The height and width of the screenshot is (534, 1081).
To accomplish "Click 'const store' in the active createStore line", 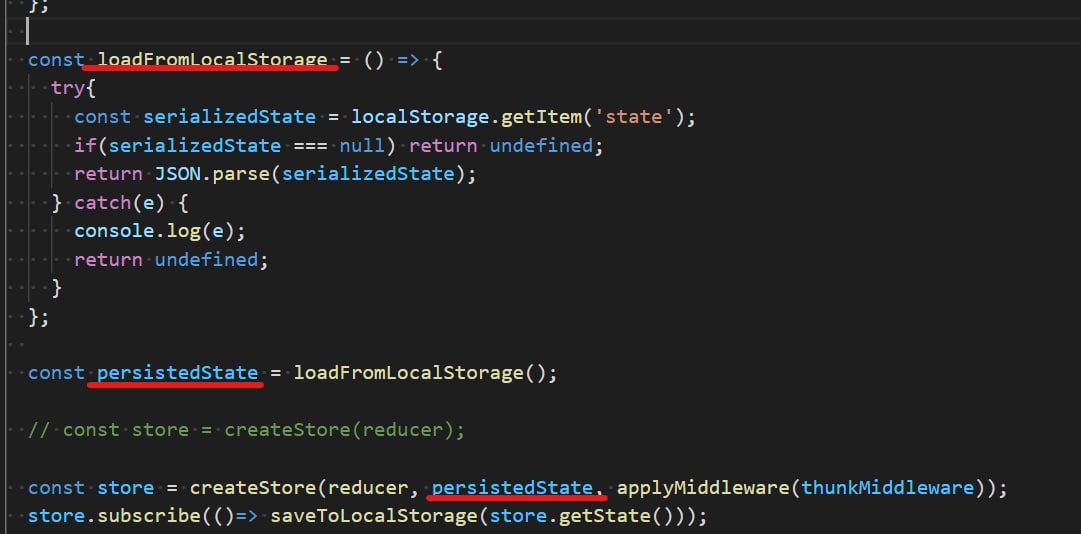I will coord(91,488).
